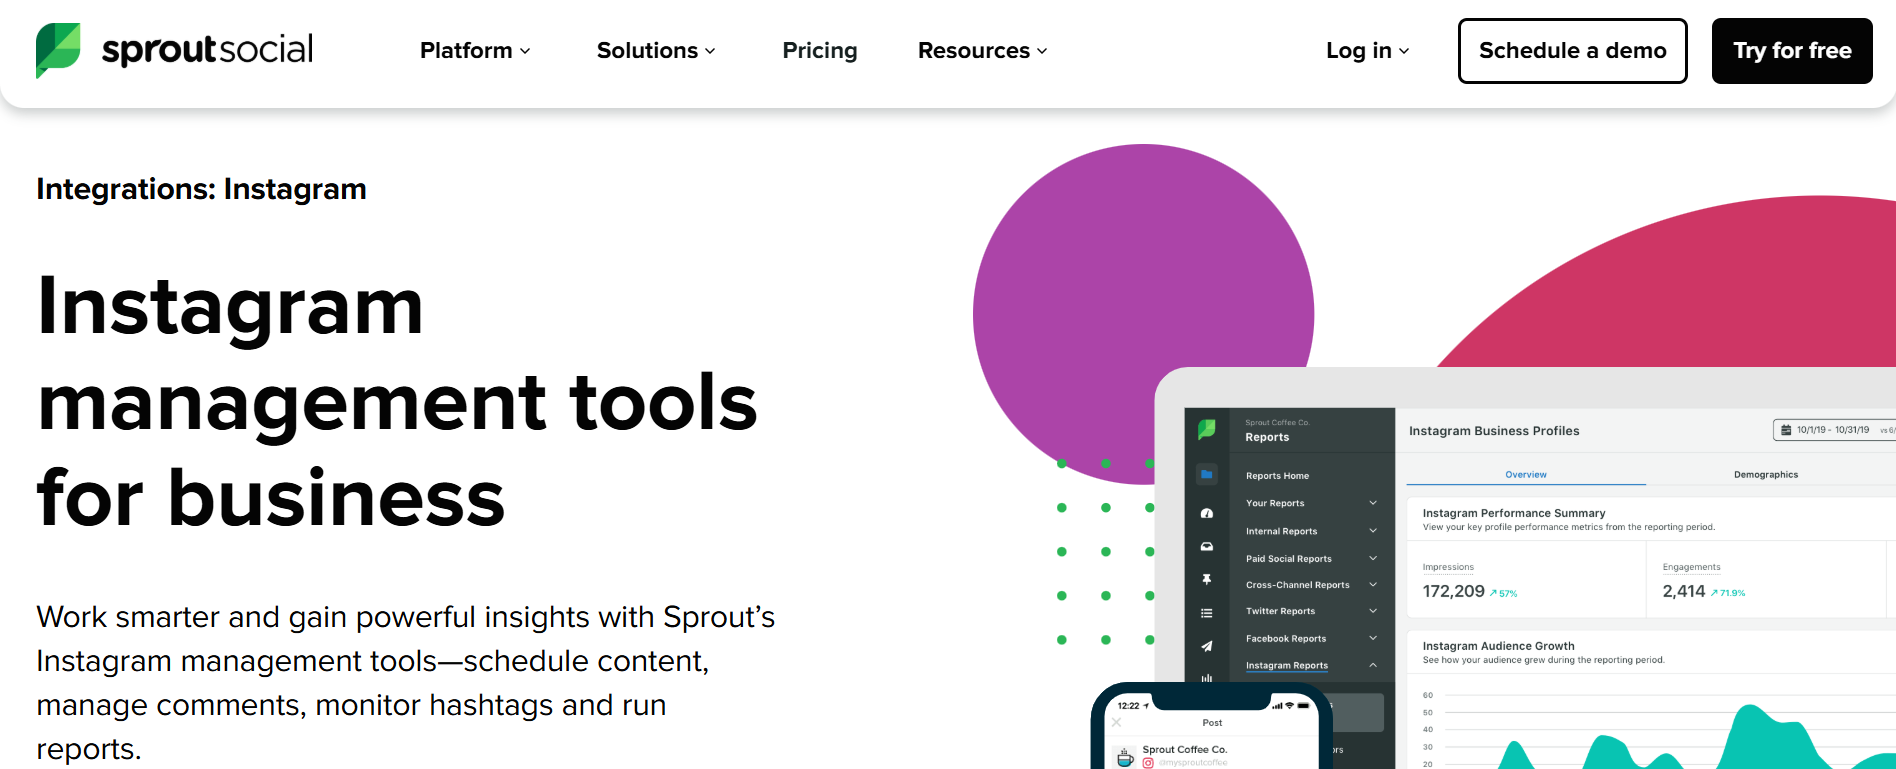Expand the Internal Reports section
The height and width of the screenshot is (769, 1896).
(1311, 531)
